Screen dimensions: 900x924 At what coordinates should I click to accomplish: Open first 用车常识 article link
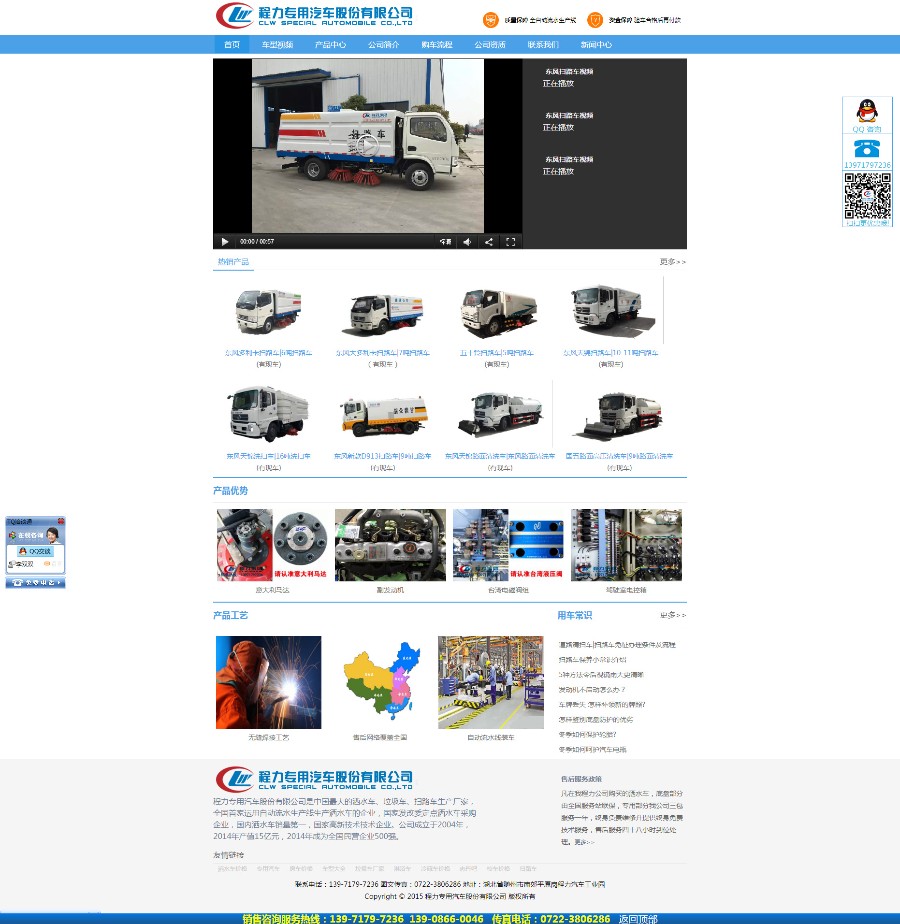tap(617, 645)
